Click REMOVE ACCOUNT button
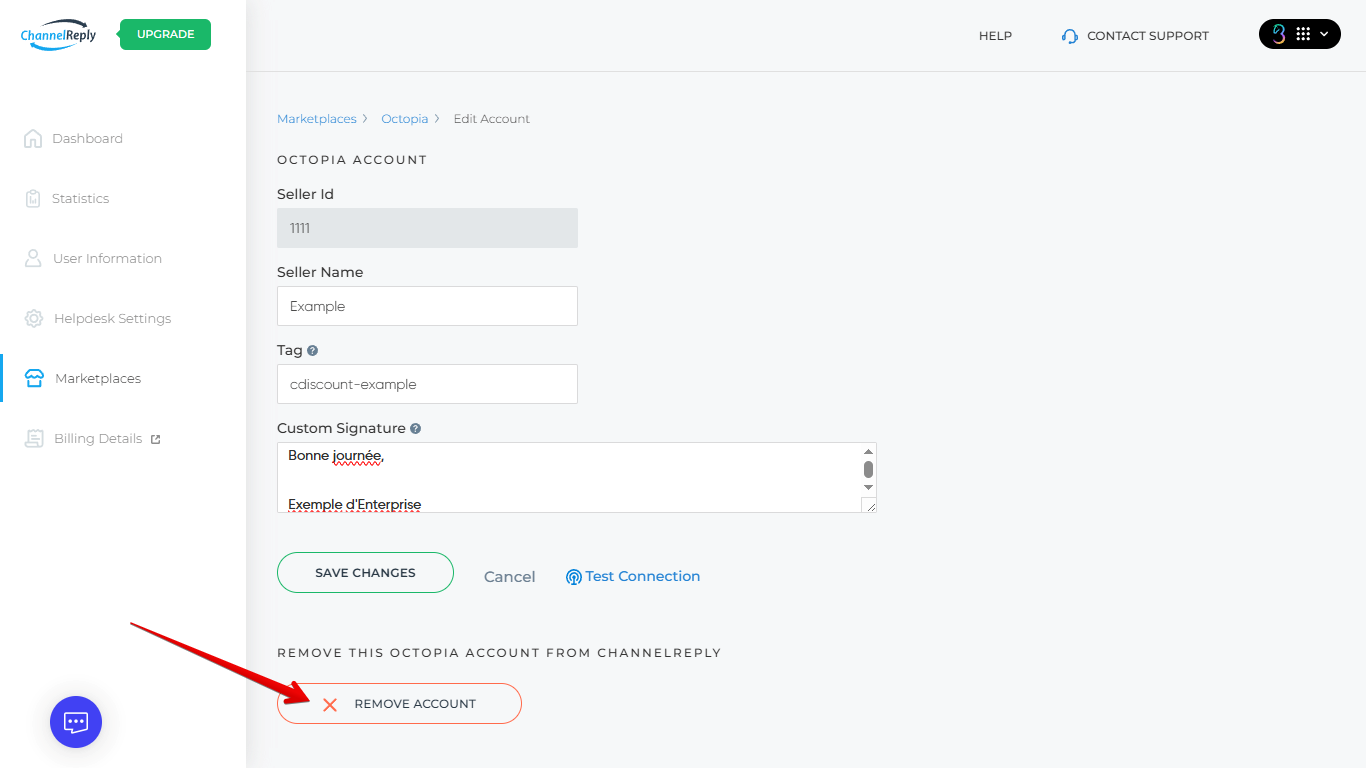This screenshot has width=1366, height=768. pos(399,704)
